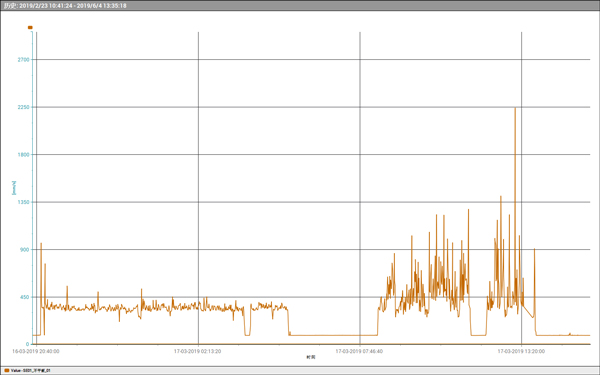This screenshot has height=375, width=600.
Task: Click the vertical Y-axis unit title
Action: point(14,188)
